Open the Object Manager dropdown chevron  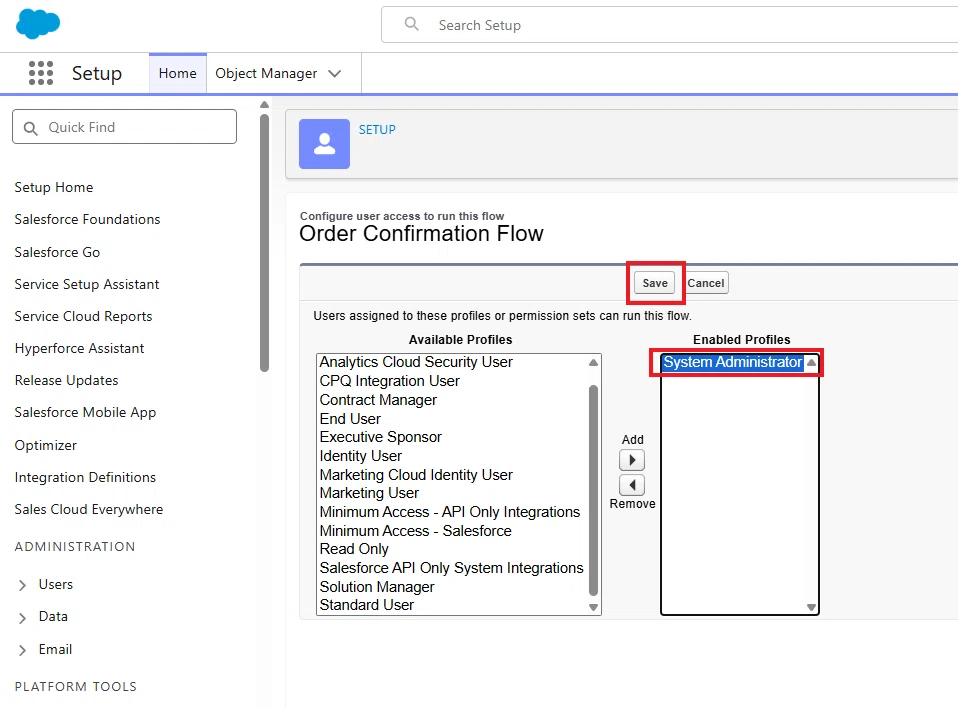[334, 74]
